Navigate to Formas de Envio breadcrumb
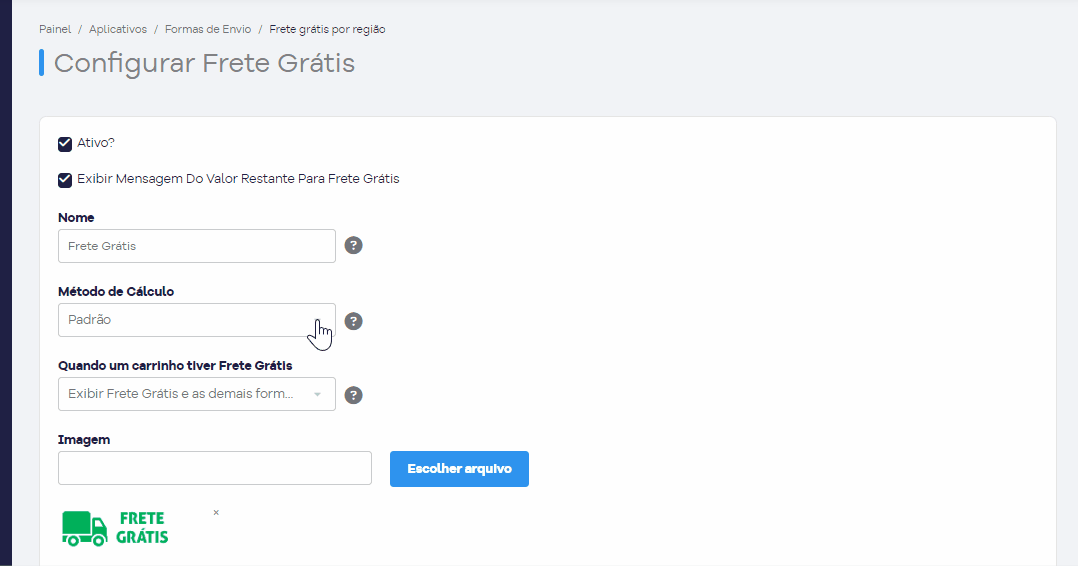Viewport: 1078px width, 566px height. pos(208,30)
